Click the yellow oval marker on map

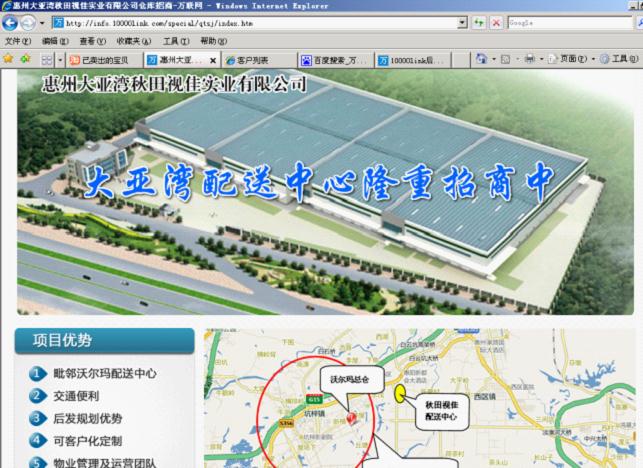coord(400,393)
